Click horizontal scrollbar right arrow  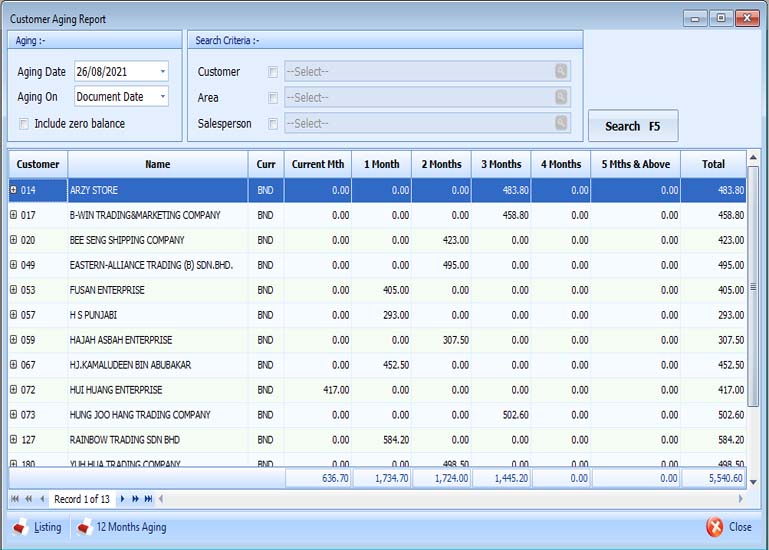tap(740, 499)
